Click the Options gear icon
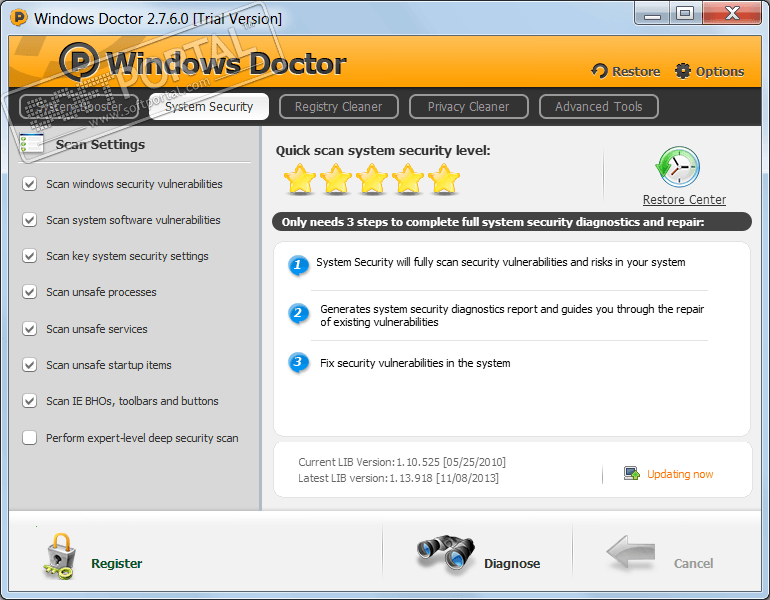The width and height of the screenshot is (770, 600). 683,71
